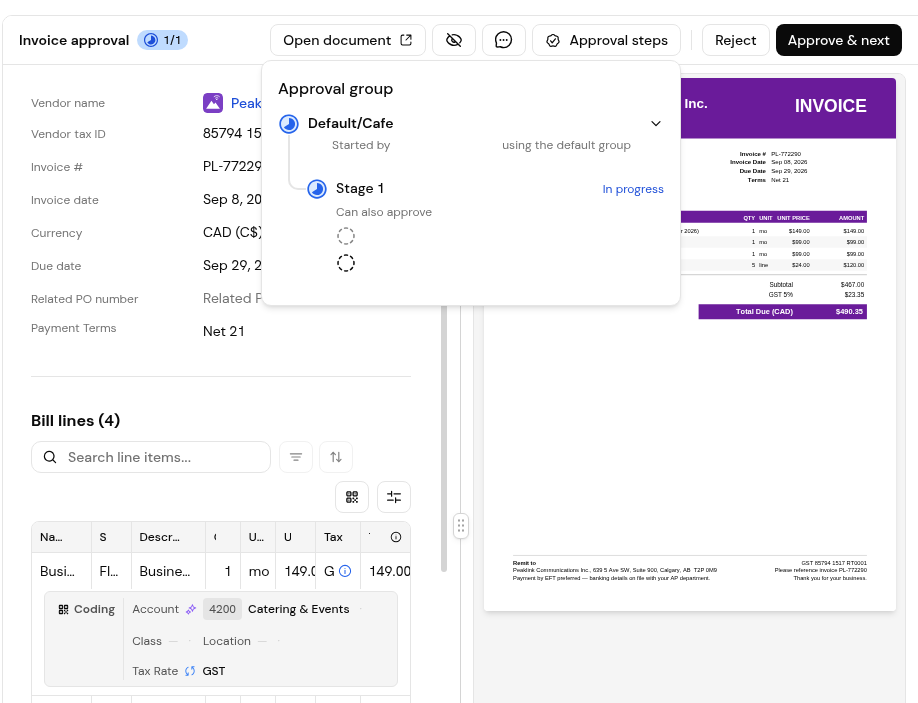The image size is (918, 703).
Task: Click the search magnifier icon
Action: 50,457
